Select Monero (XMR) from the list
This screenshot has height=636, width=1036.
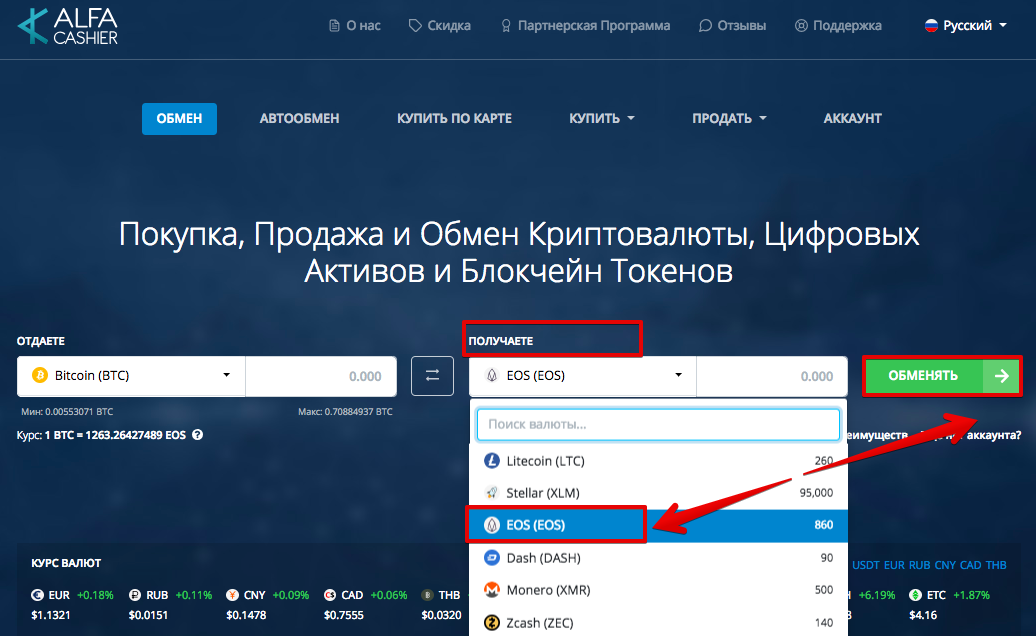coord(658,590)
